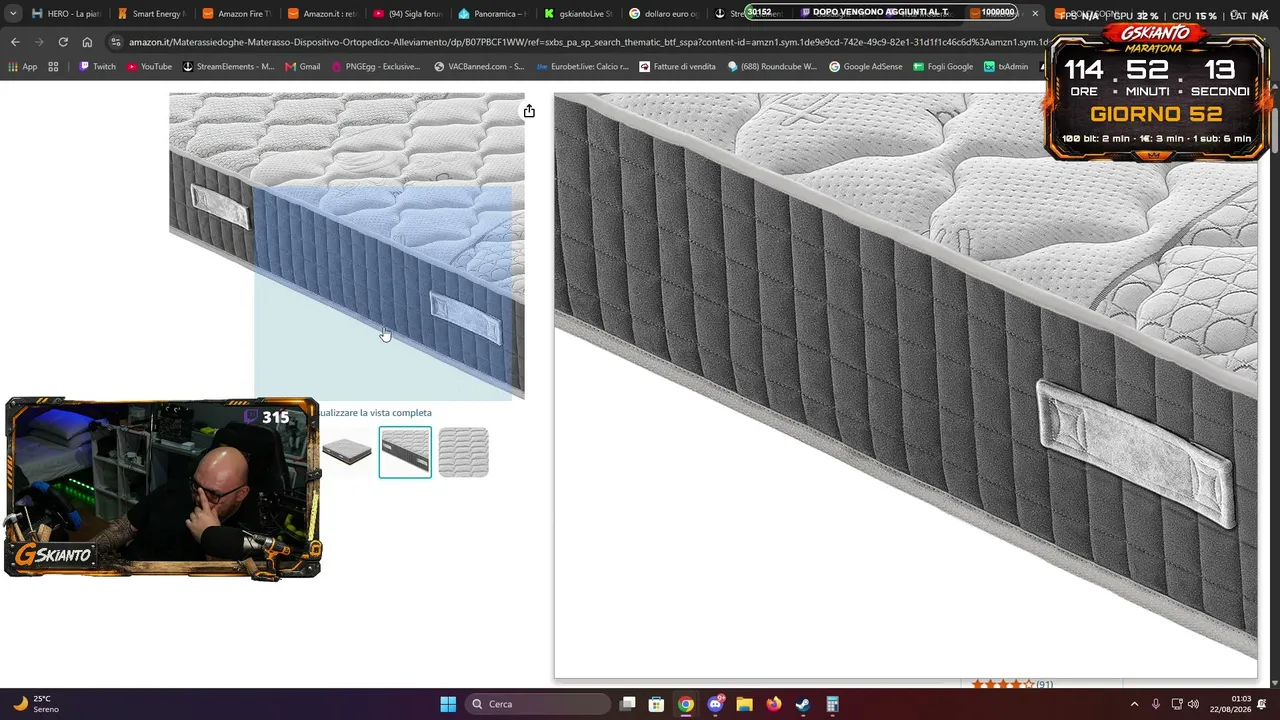The image size is (1280, 720).
Task: Open File Explorer from the taskbar
Action: click(744, 704)
